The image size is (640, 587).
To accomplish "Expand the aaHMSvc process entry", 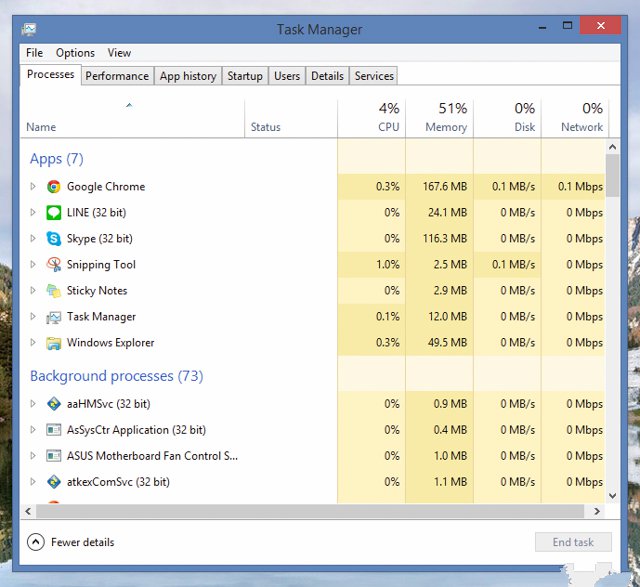I will (33, 404).
